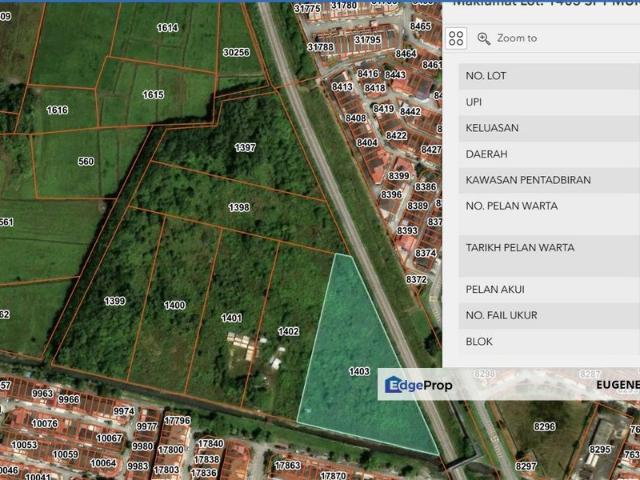Screen dimensions: 640x480
Task: Click lot 8413 label on map
Action: (x=342, y=87)
